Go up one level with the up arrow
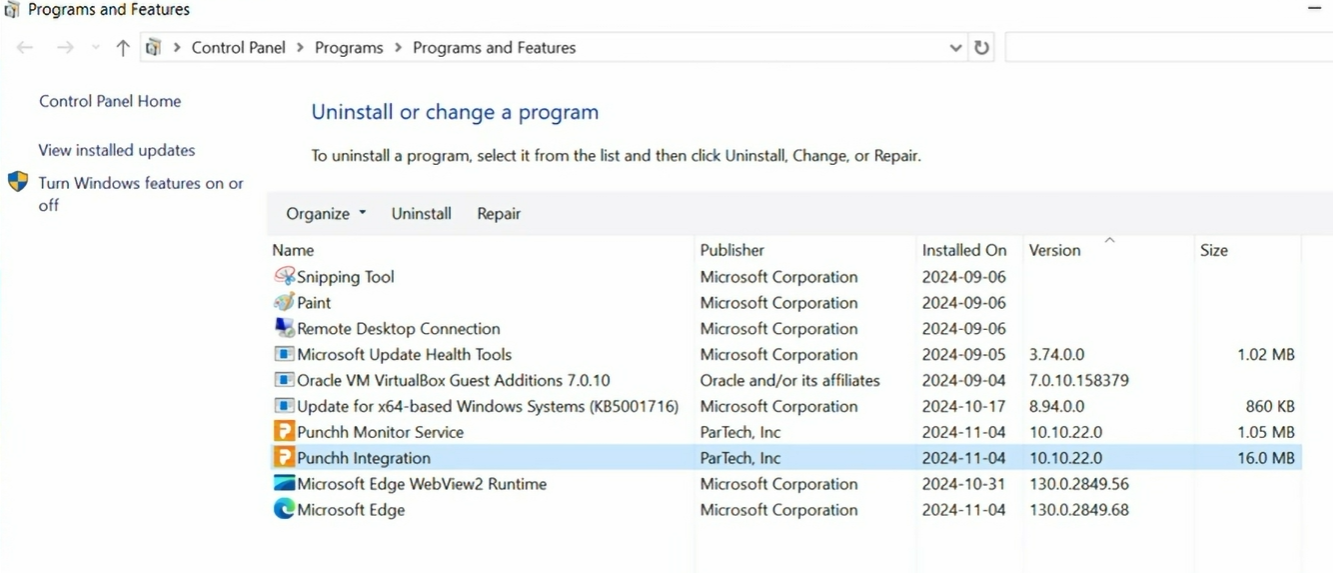This screenshot has height=573, width=1333. [122, 47]
